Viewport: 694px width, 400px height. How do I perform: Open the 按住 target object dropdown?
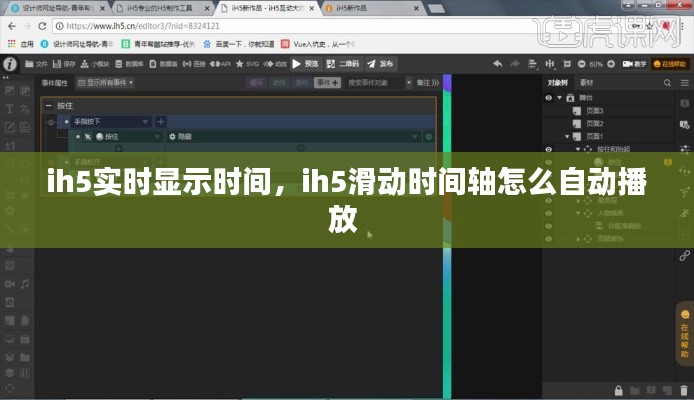click(157, 137)
